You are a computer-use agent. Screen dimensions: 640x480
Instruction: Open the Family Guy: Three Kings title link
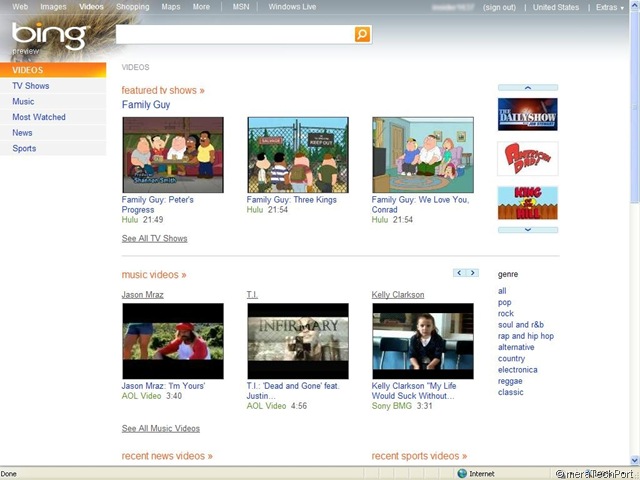[x=291, y=200]
